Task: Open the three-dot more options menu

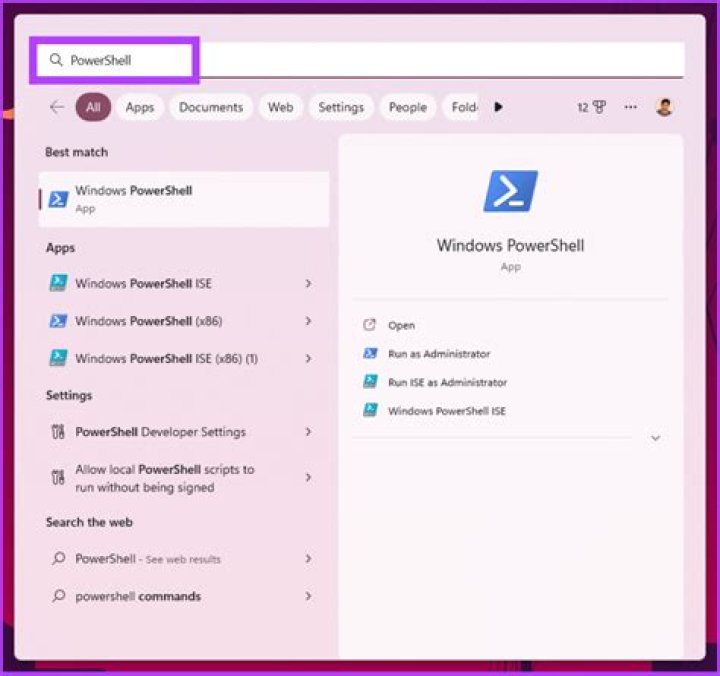Action: click(631, 107)
